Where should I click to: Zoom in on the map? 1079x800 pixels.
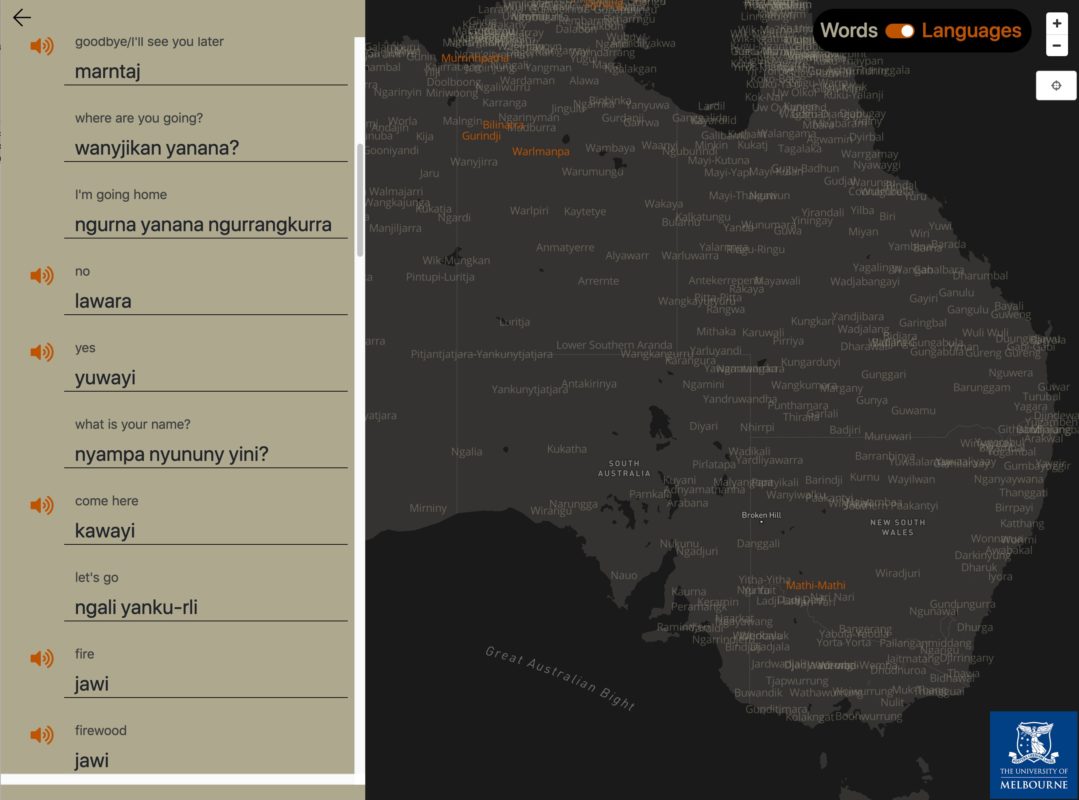(x=1057, y=24)
